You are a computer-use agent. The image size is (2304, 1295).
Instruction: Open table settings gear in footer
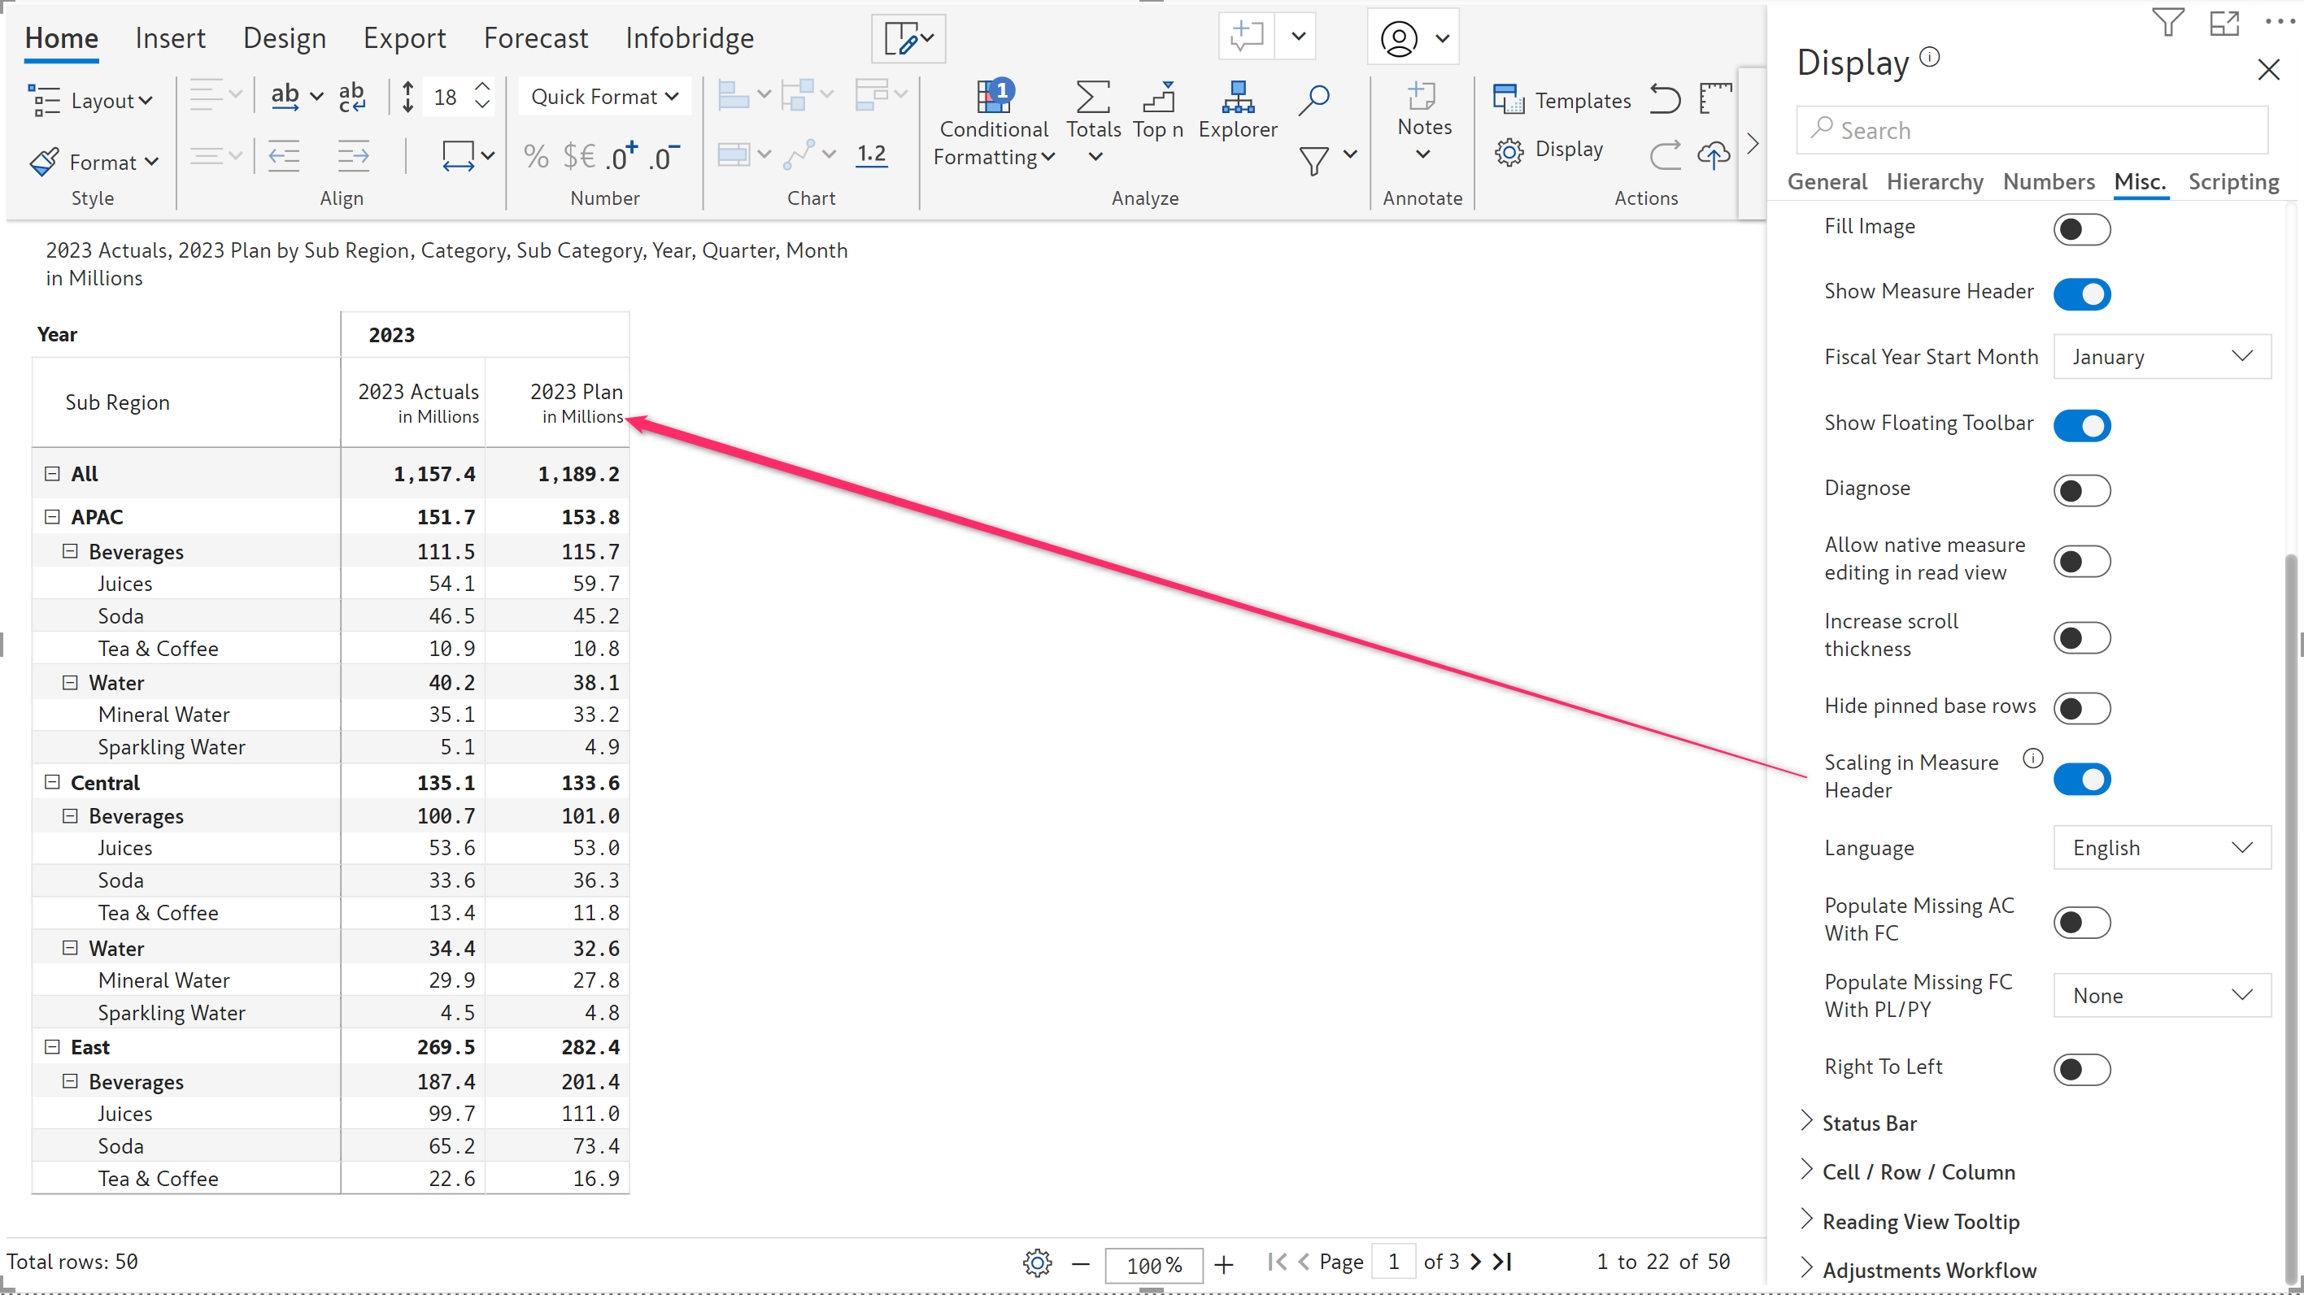[1037, 1263]
